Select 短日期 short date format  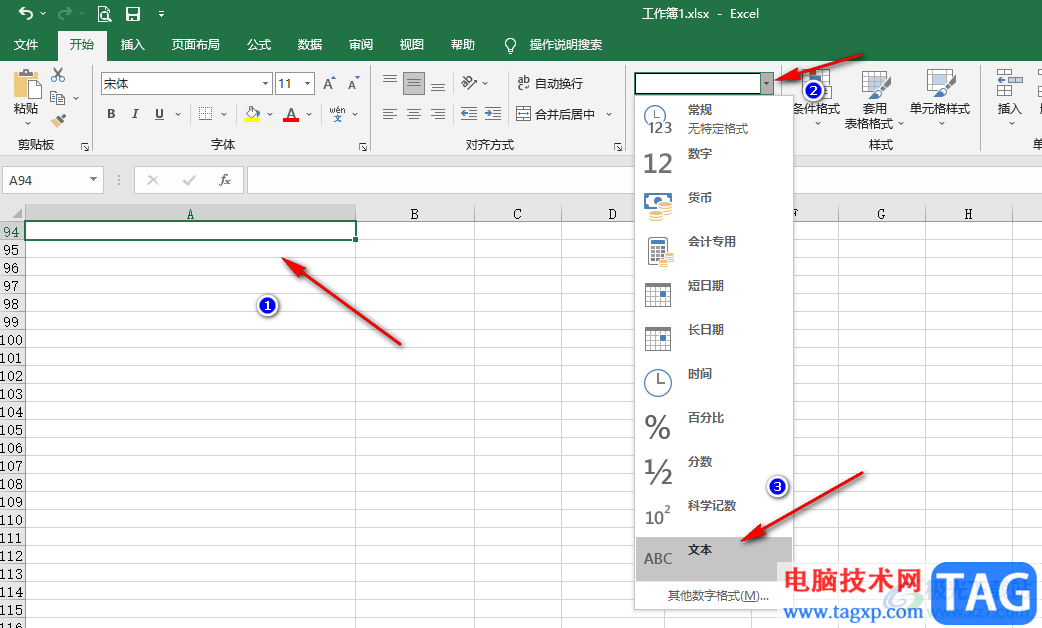coord(714,294)
